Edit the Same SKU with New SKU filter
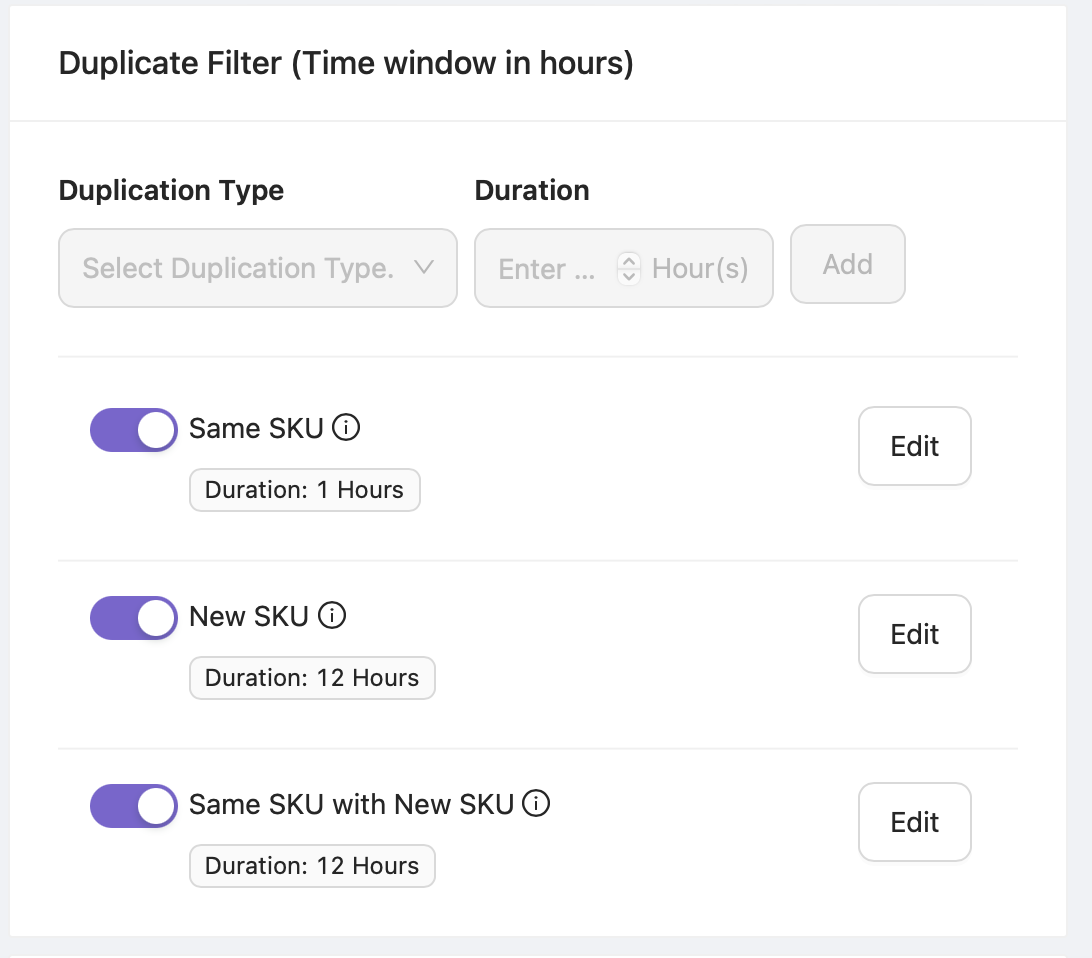1092x958 pixels. pos(914,822)
